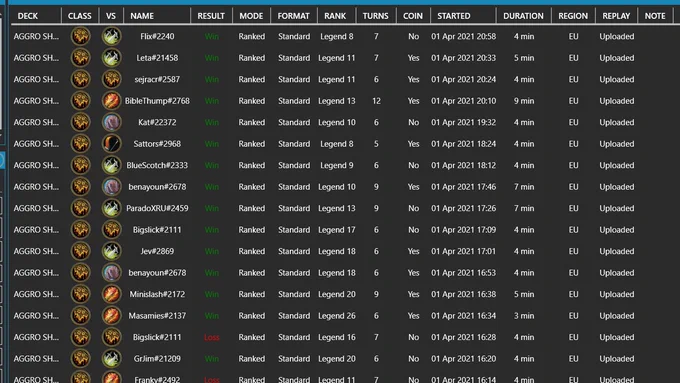This screenshot has width=680, height=383.
Task: Sort by RANK column header
Action: pyautogui.click(x=335, y=16)
